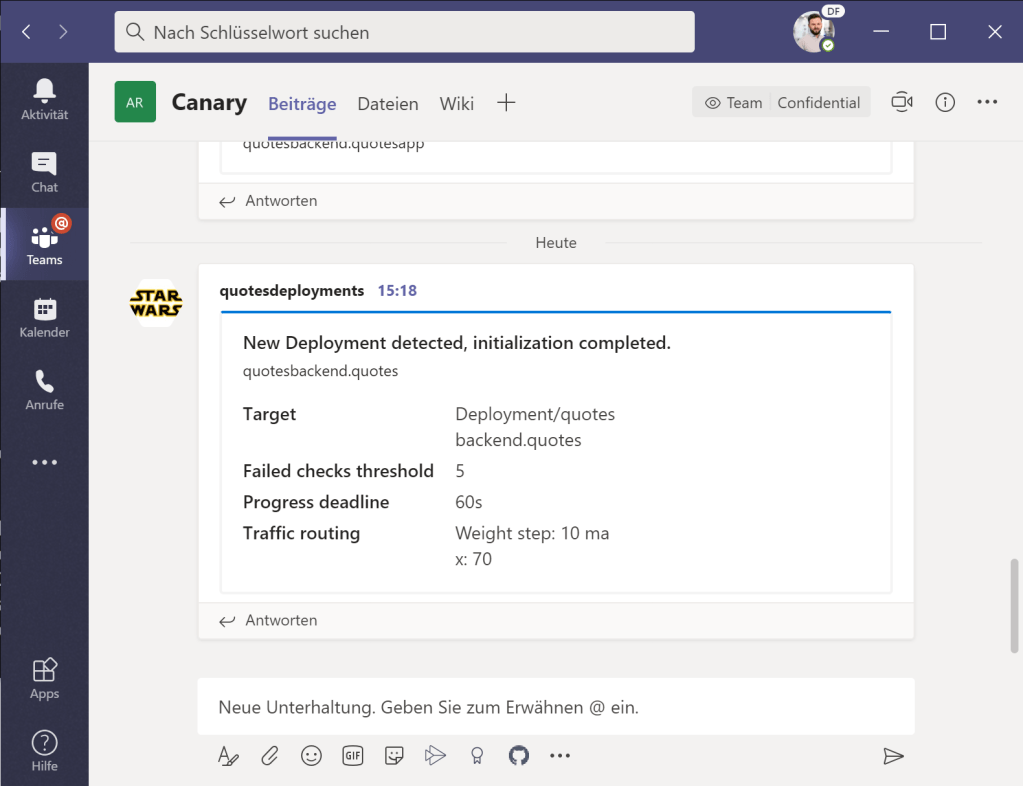Open Kalender in the sidebar

point(44,317)
